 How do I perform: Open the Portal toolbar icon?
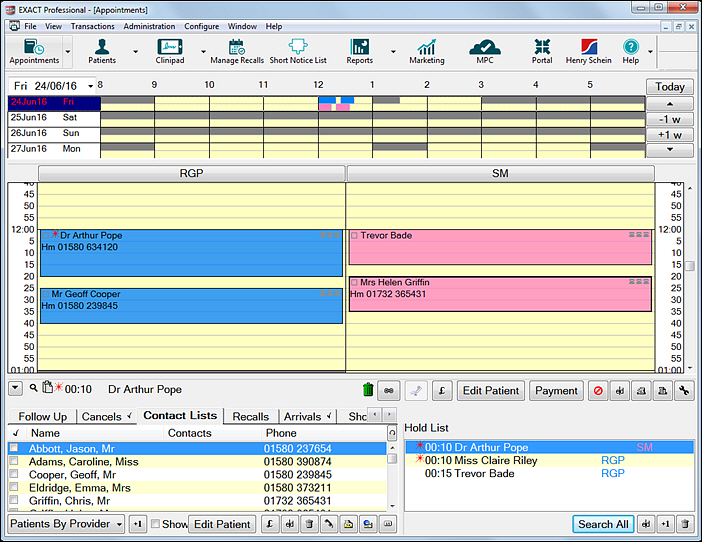[542, 51]
